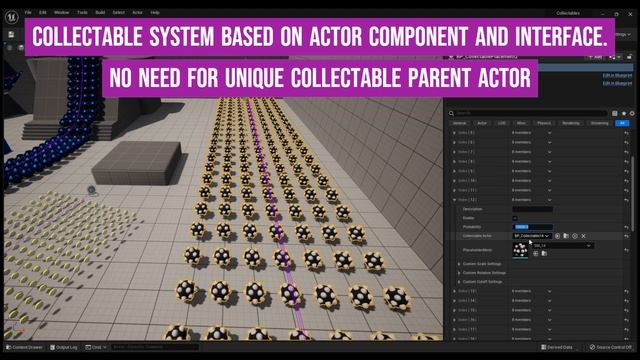Open the Output Log

(64, 347)
